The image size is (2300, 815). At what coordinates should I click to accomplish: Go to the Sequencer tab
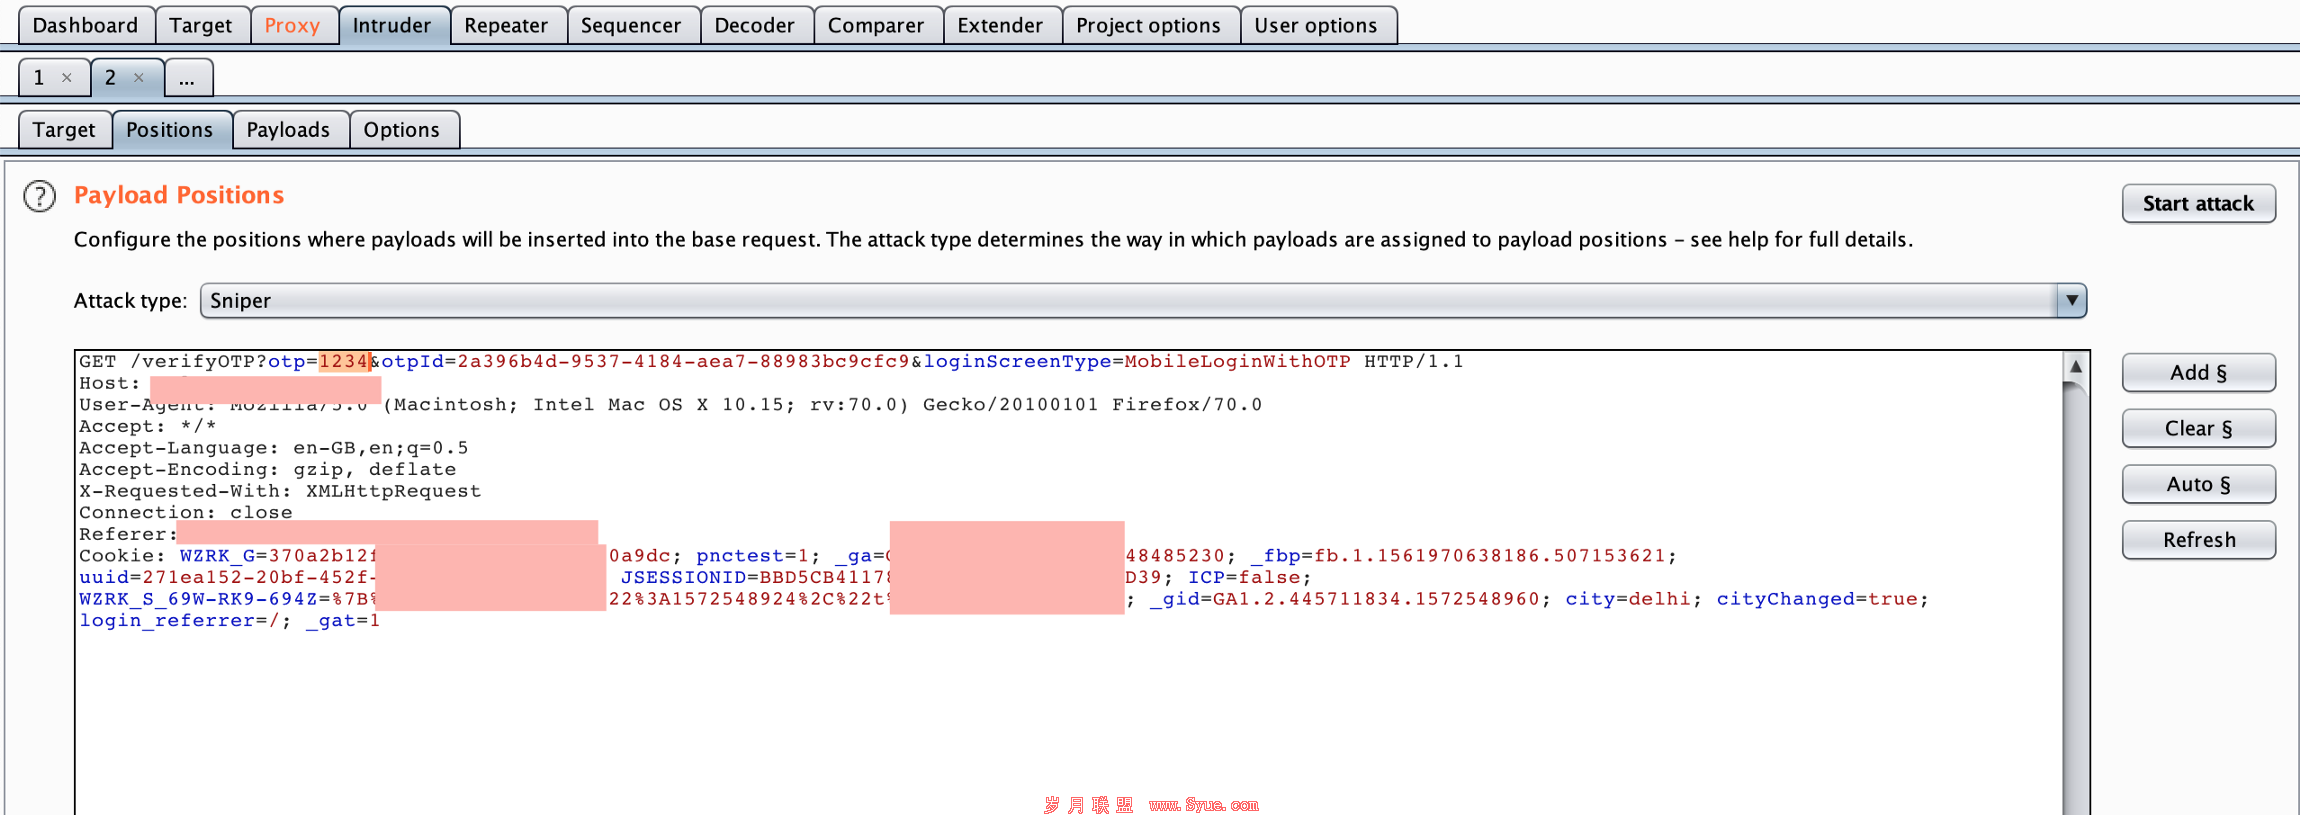coord(631,25)
